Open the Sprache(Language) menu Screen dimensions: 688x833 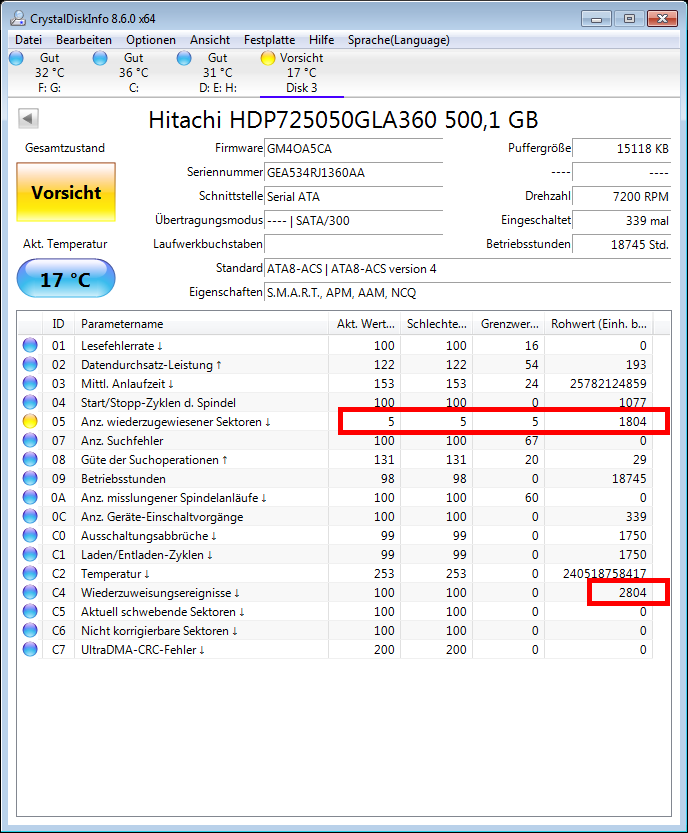(398, 40)
